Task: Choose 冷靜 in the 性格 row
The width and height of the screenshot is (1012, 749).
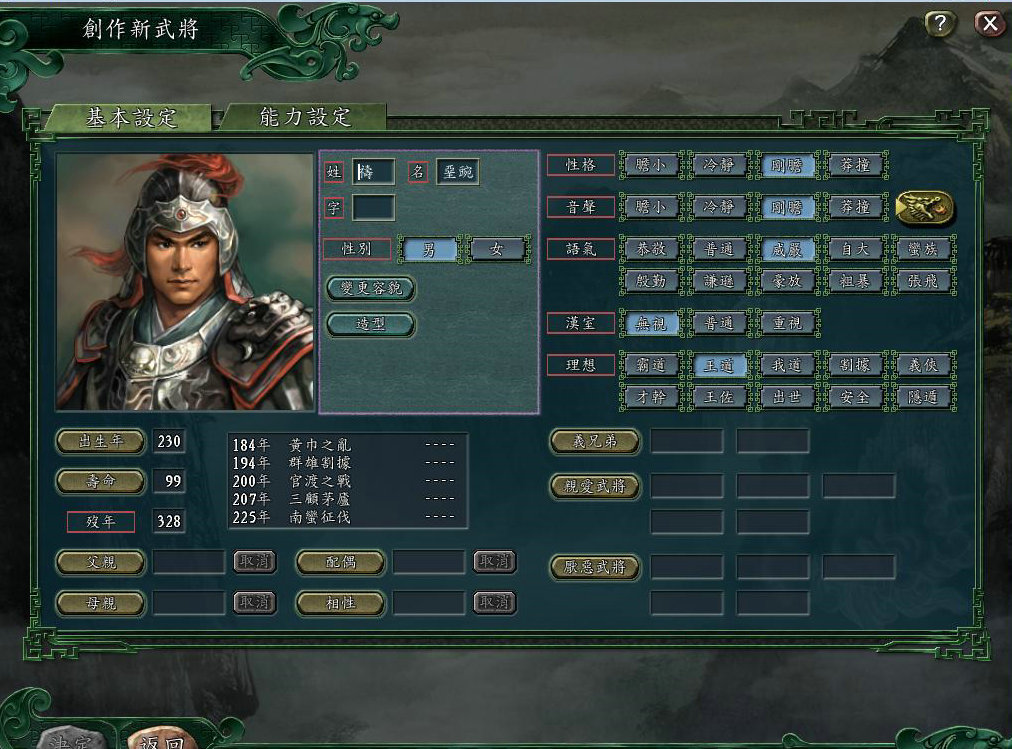Action: pos(718,165)
